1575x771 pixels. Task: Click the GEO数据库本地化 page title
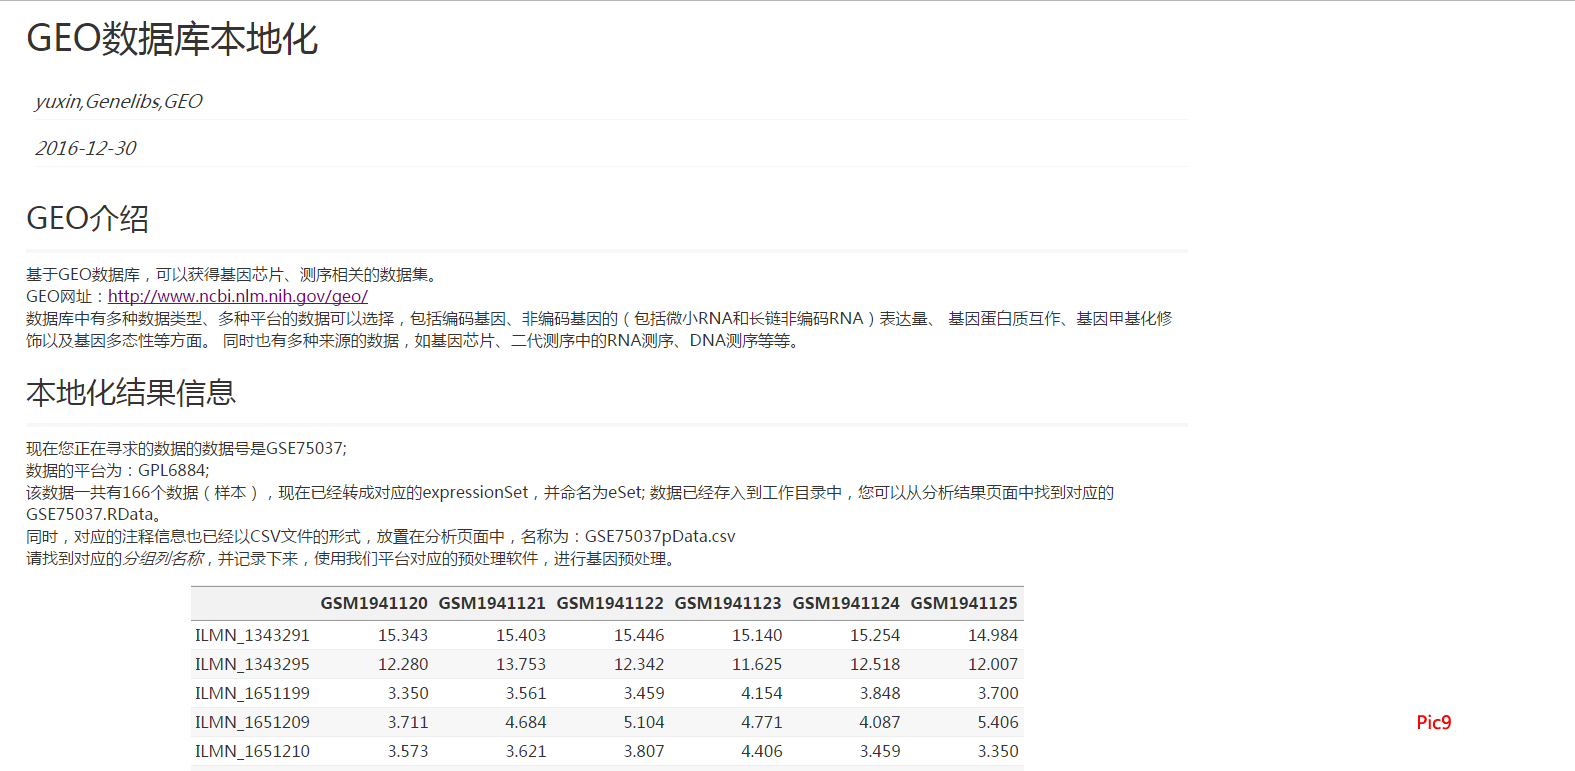pos(172,39)
